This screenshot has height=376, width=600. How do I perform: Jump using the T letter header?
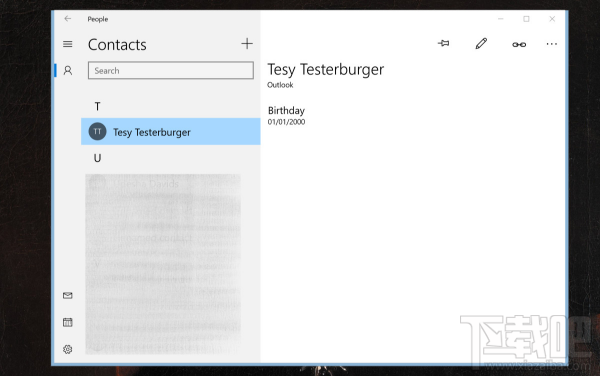98,106
